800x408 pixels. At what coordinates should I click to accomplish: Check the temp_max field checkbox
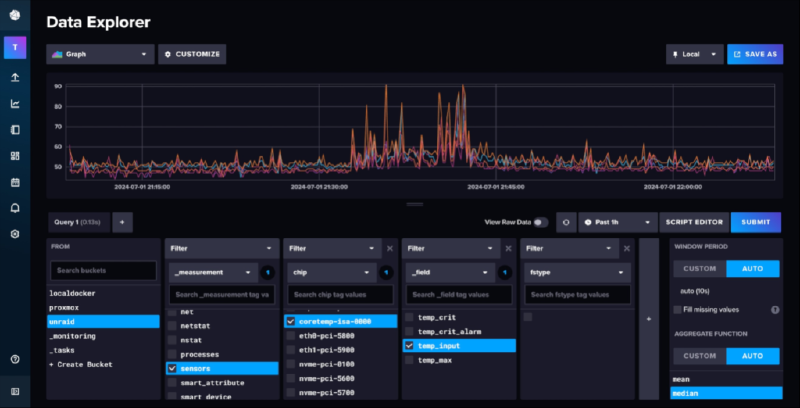(409, 359)
